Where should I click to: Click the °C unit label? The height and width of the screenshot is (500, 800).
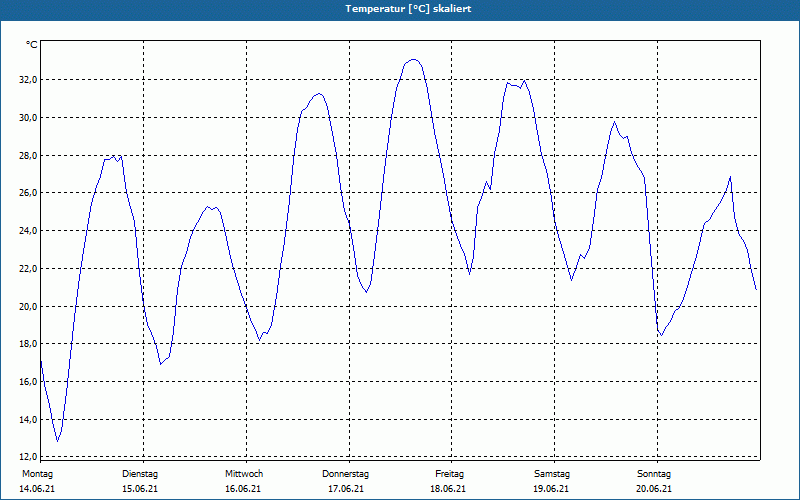pos(32,45)
